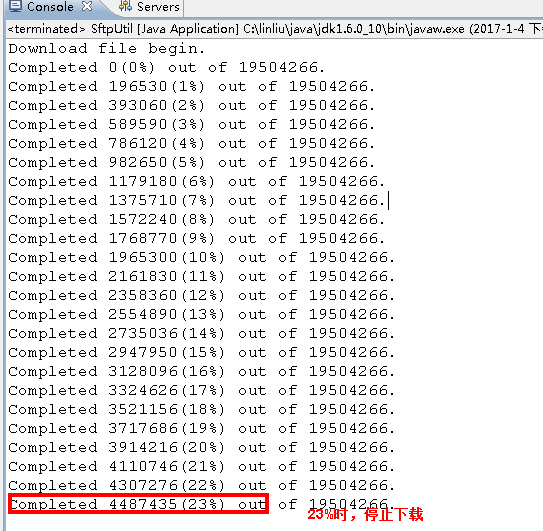Switch to the Console tab
The image size is (543, 531).
tap(50, 7)
